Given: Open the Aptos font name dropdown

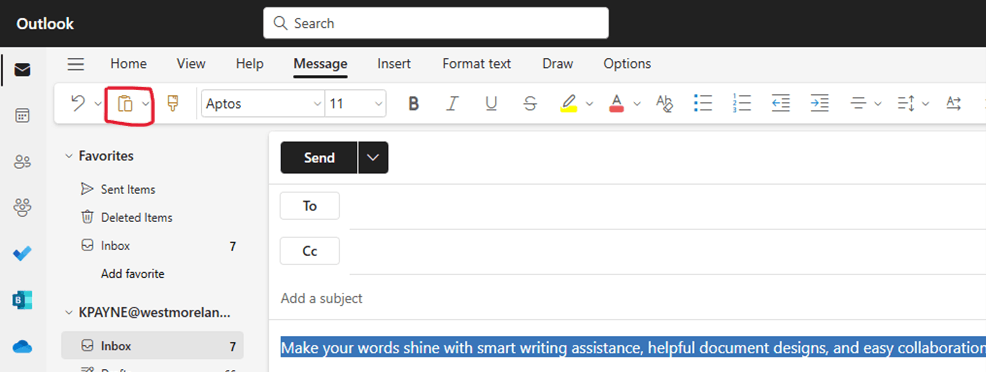Looking at the screenshot, I should pyautogui.click(x=263, y=104).
